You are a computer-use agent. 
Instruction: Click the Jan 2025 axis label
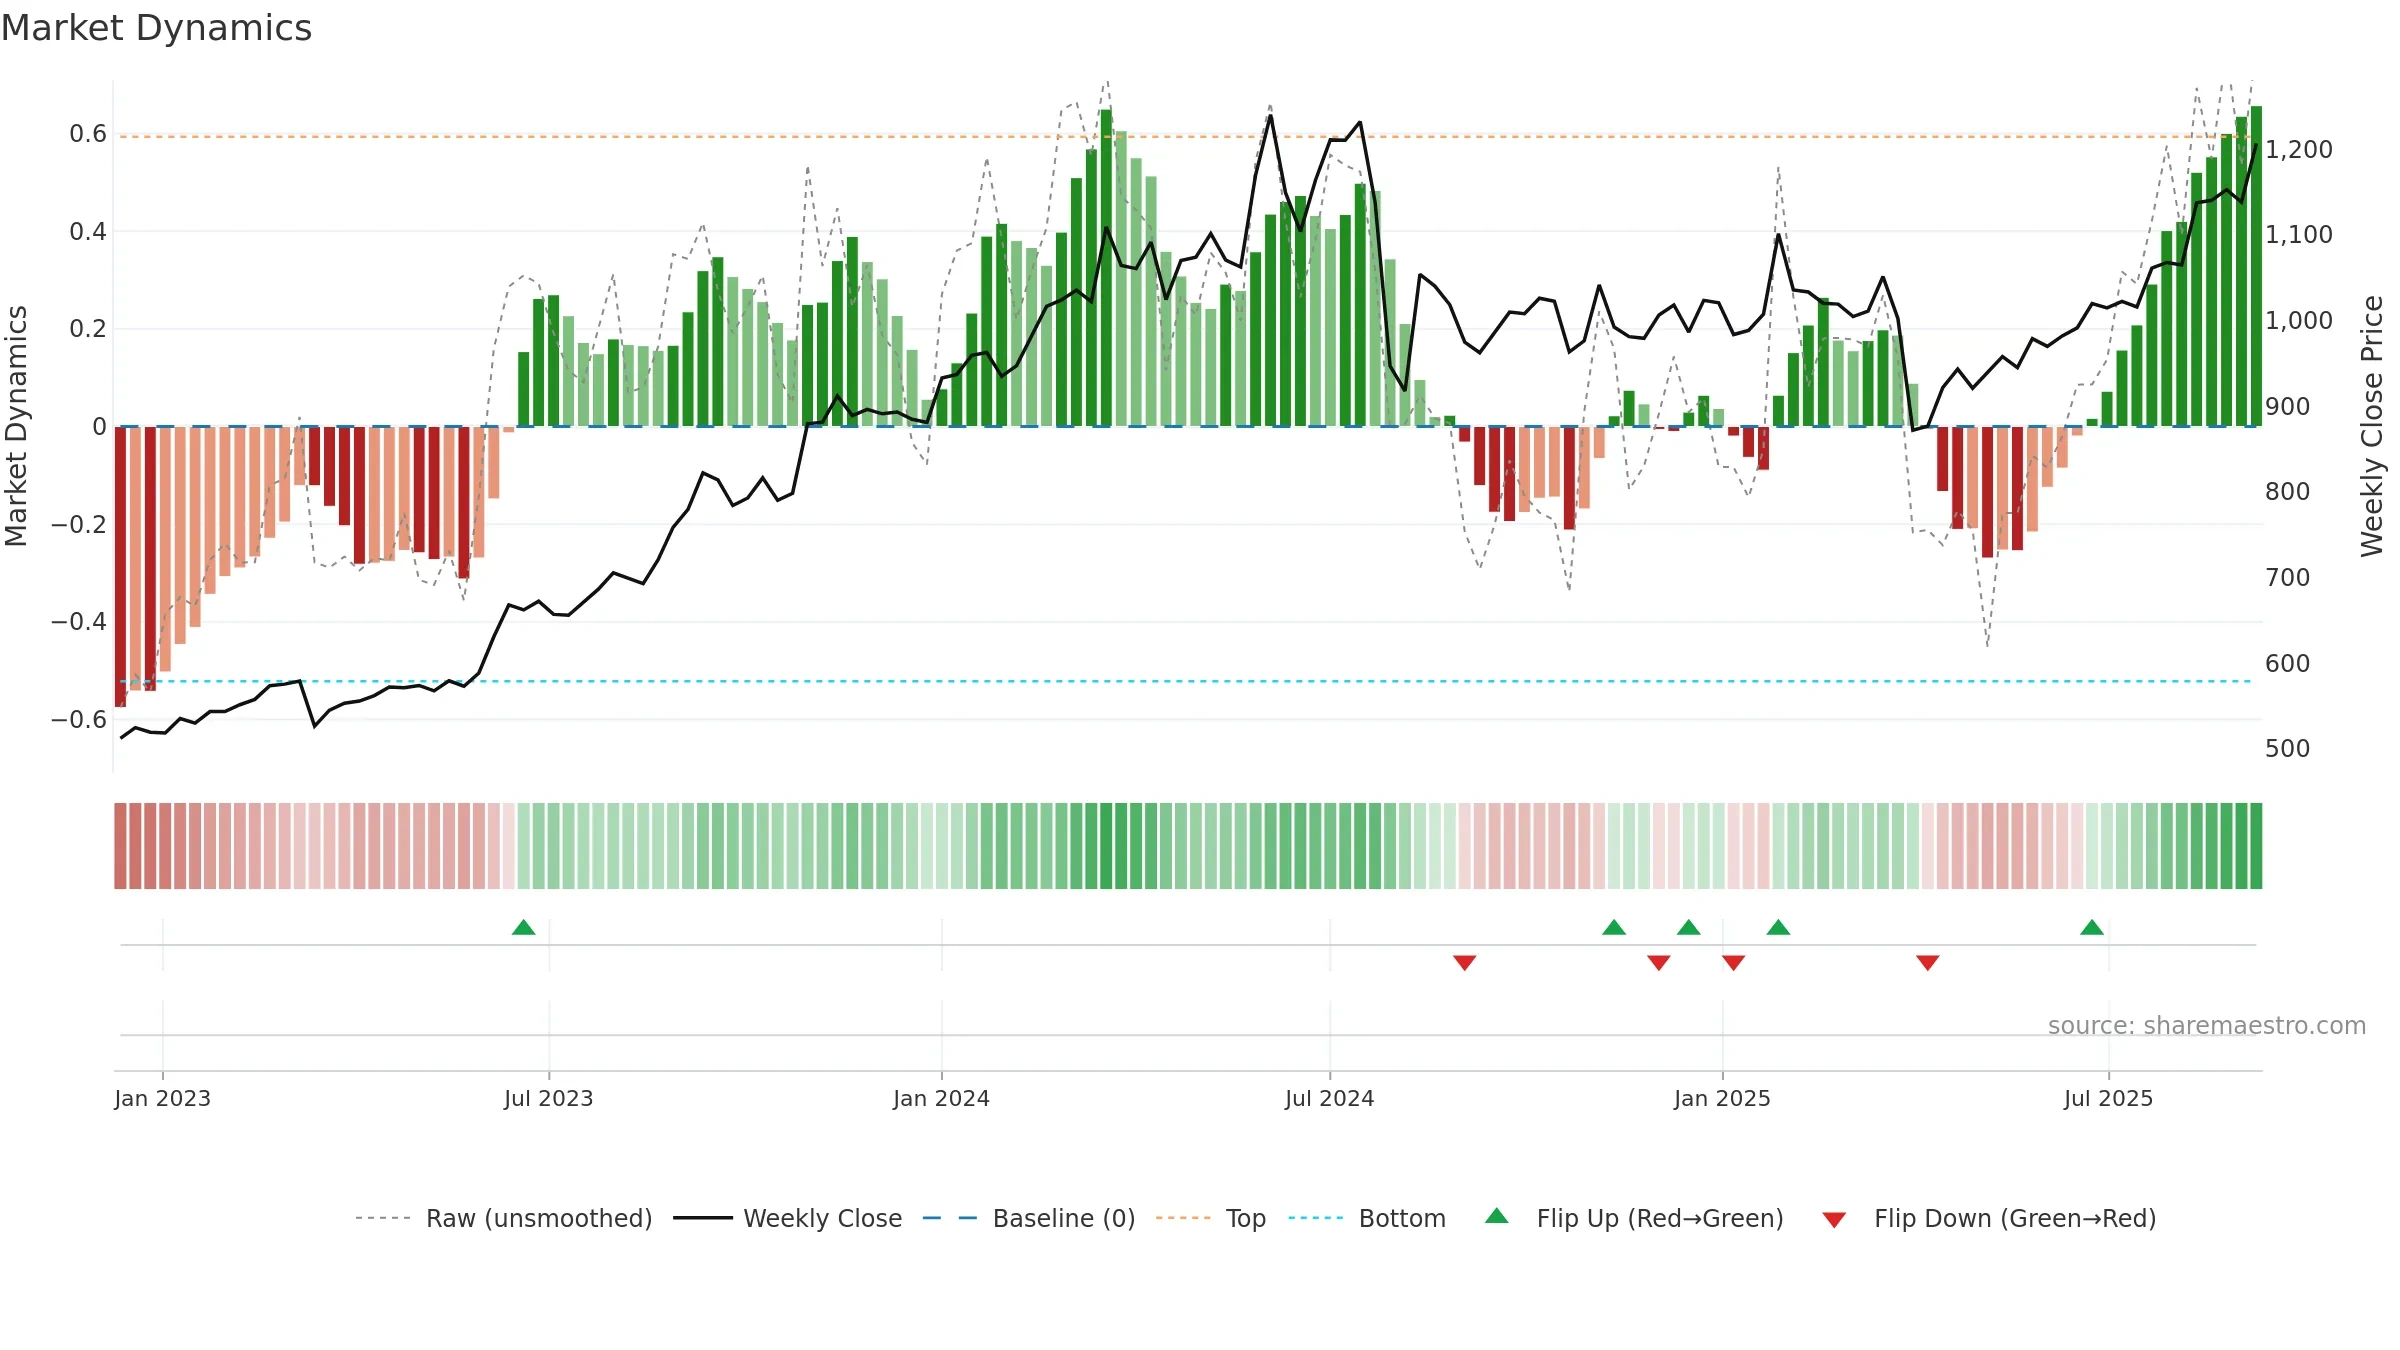tap(1722, 1098)
